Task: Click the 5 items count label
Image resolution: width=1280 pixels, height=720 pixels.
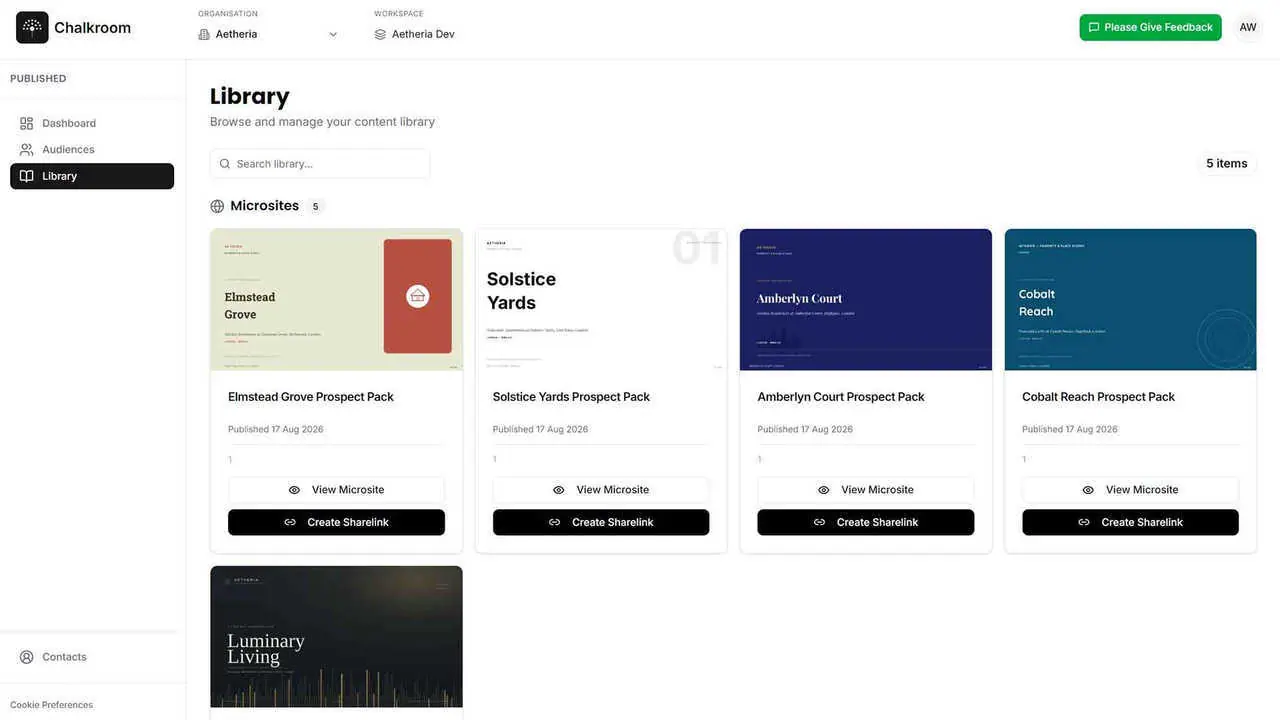Action: [x=1227, y=164]
